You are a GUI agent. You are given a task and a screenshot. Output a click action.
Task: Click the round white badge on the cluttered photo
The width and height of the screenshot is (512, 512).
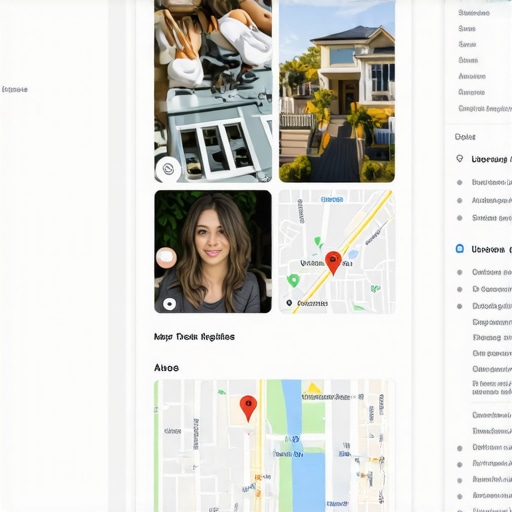[x=168, y=169]
